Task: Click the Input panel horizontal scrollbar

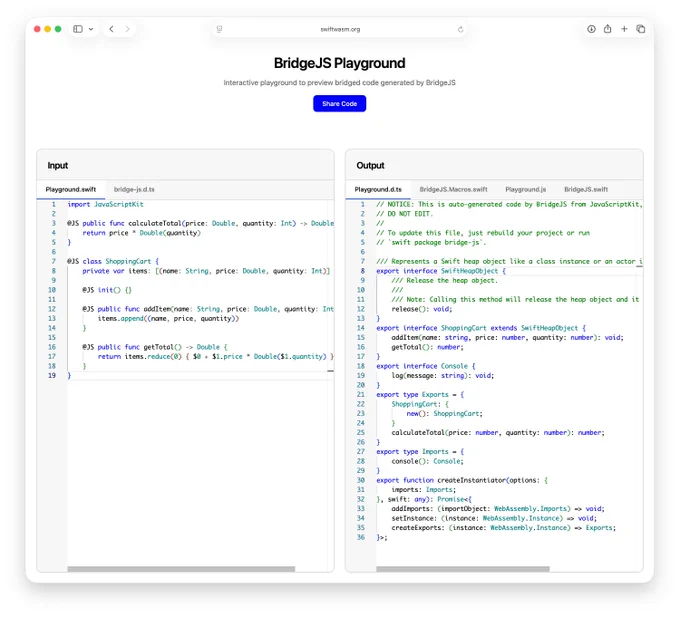Action: coord(181,568)
